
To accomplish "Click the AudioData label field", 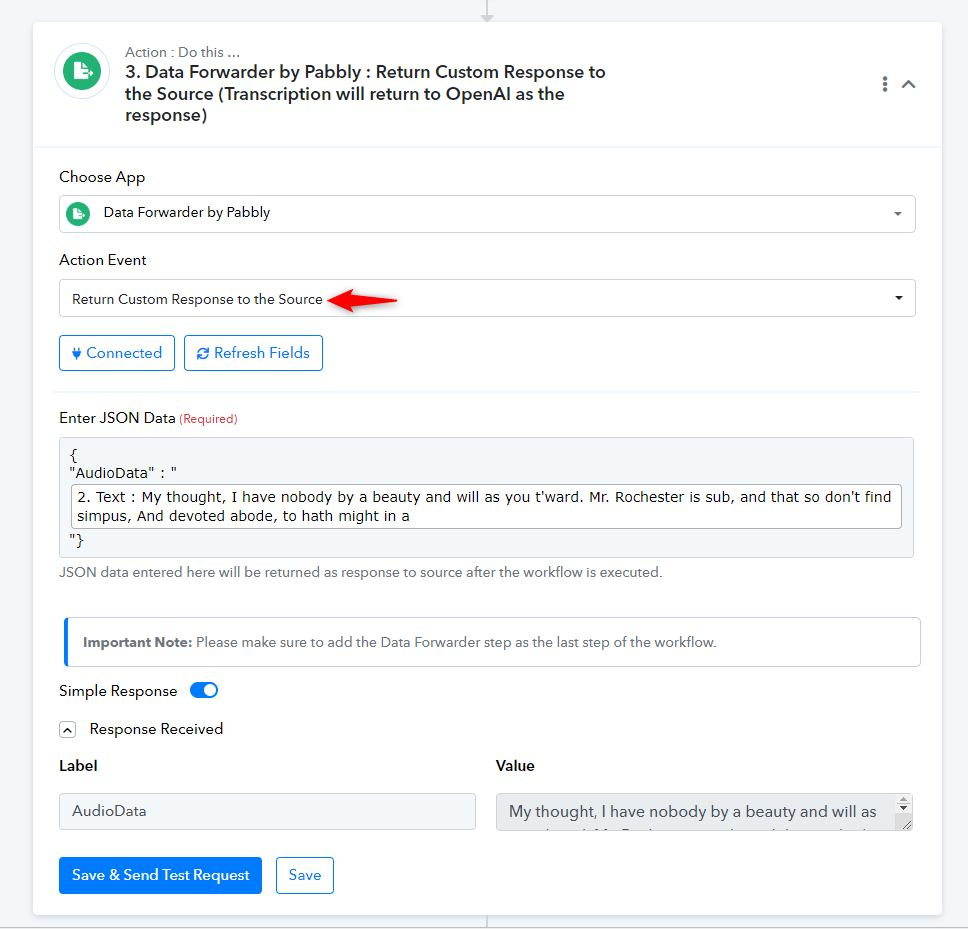I will tap(267, 811).
